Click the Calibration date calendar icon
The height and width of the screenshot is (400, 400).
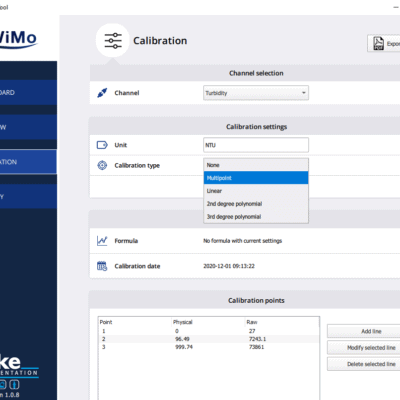pos(102,266)
